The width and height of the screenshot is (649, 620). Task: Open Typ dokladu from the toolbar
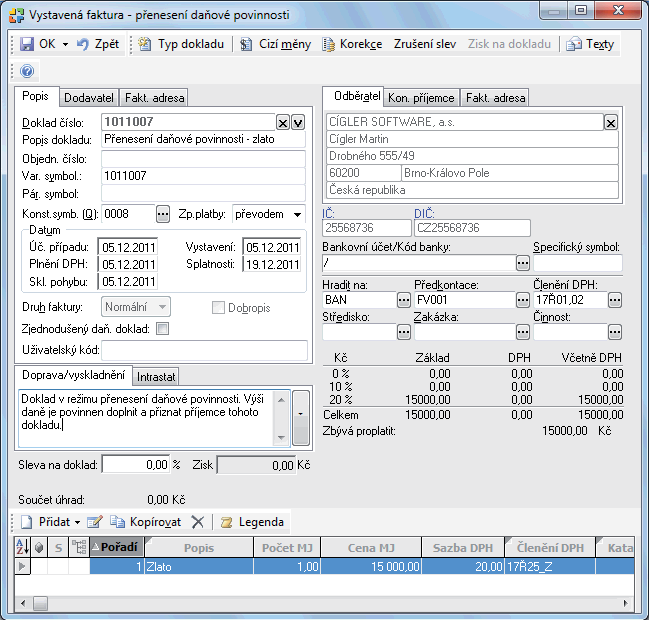coord(182,45)
